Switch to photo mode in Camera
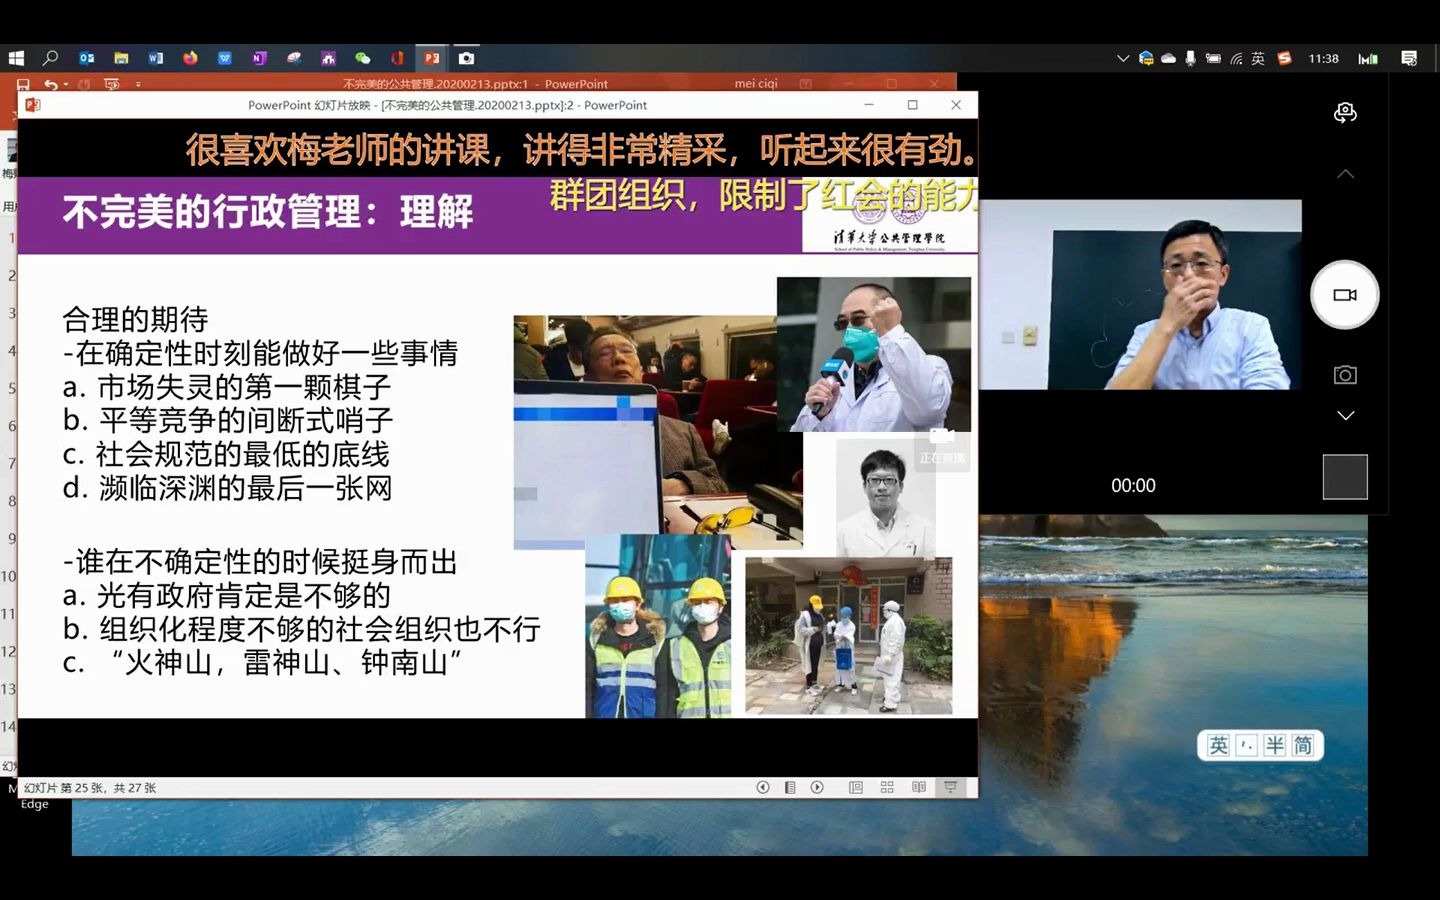The image size is (1440, 900). click(x=1345, y=375)
